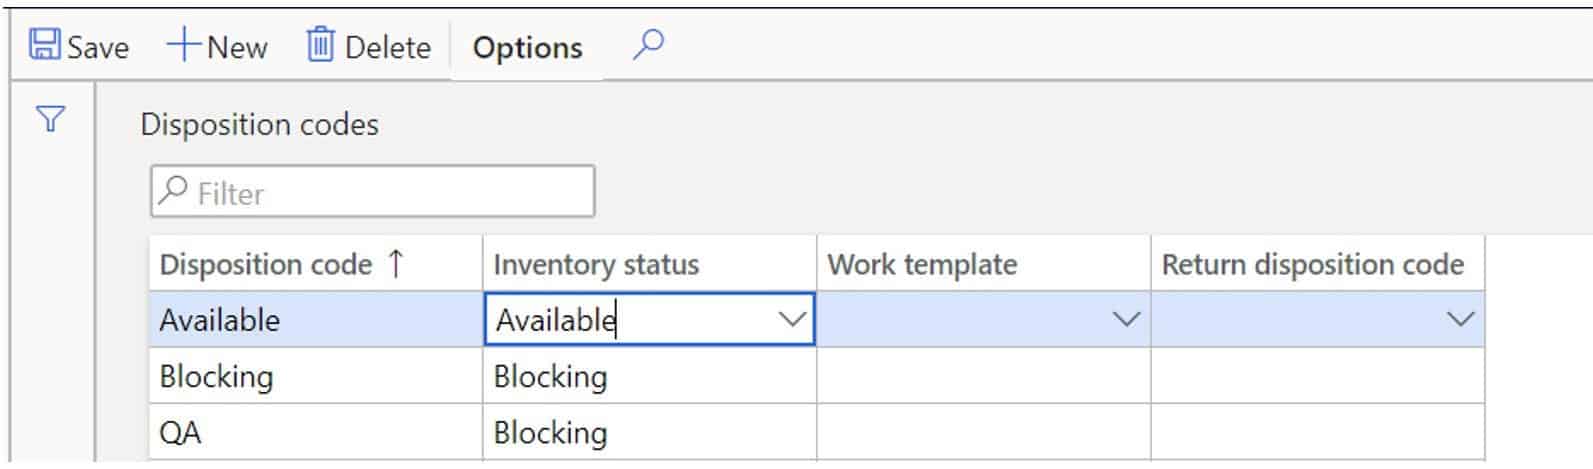The height and width of the screenshot is (469, 1593).
Task: Select the Available disposition code cell
Action: (x=220, y=320)
